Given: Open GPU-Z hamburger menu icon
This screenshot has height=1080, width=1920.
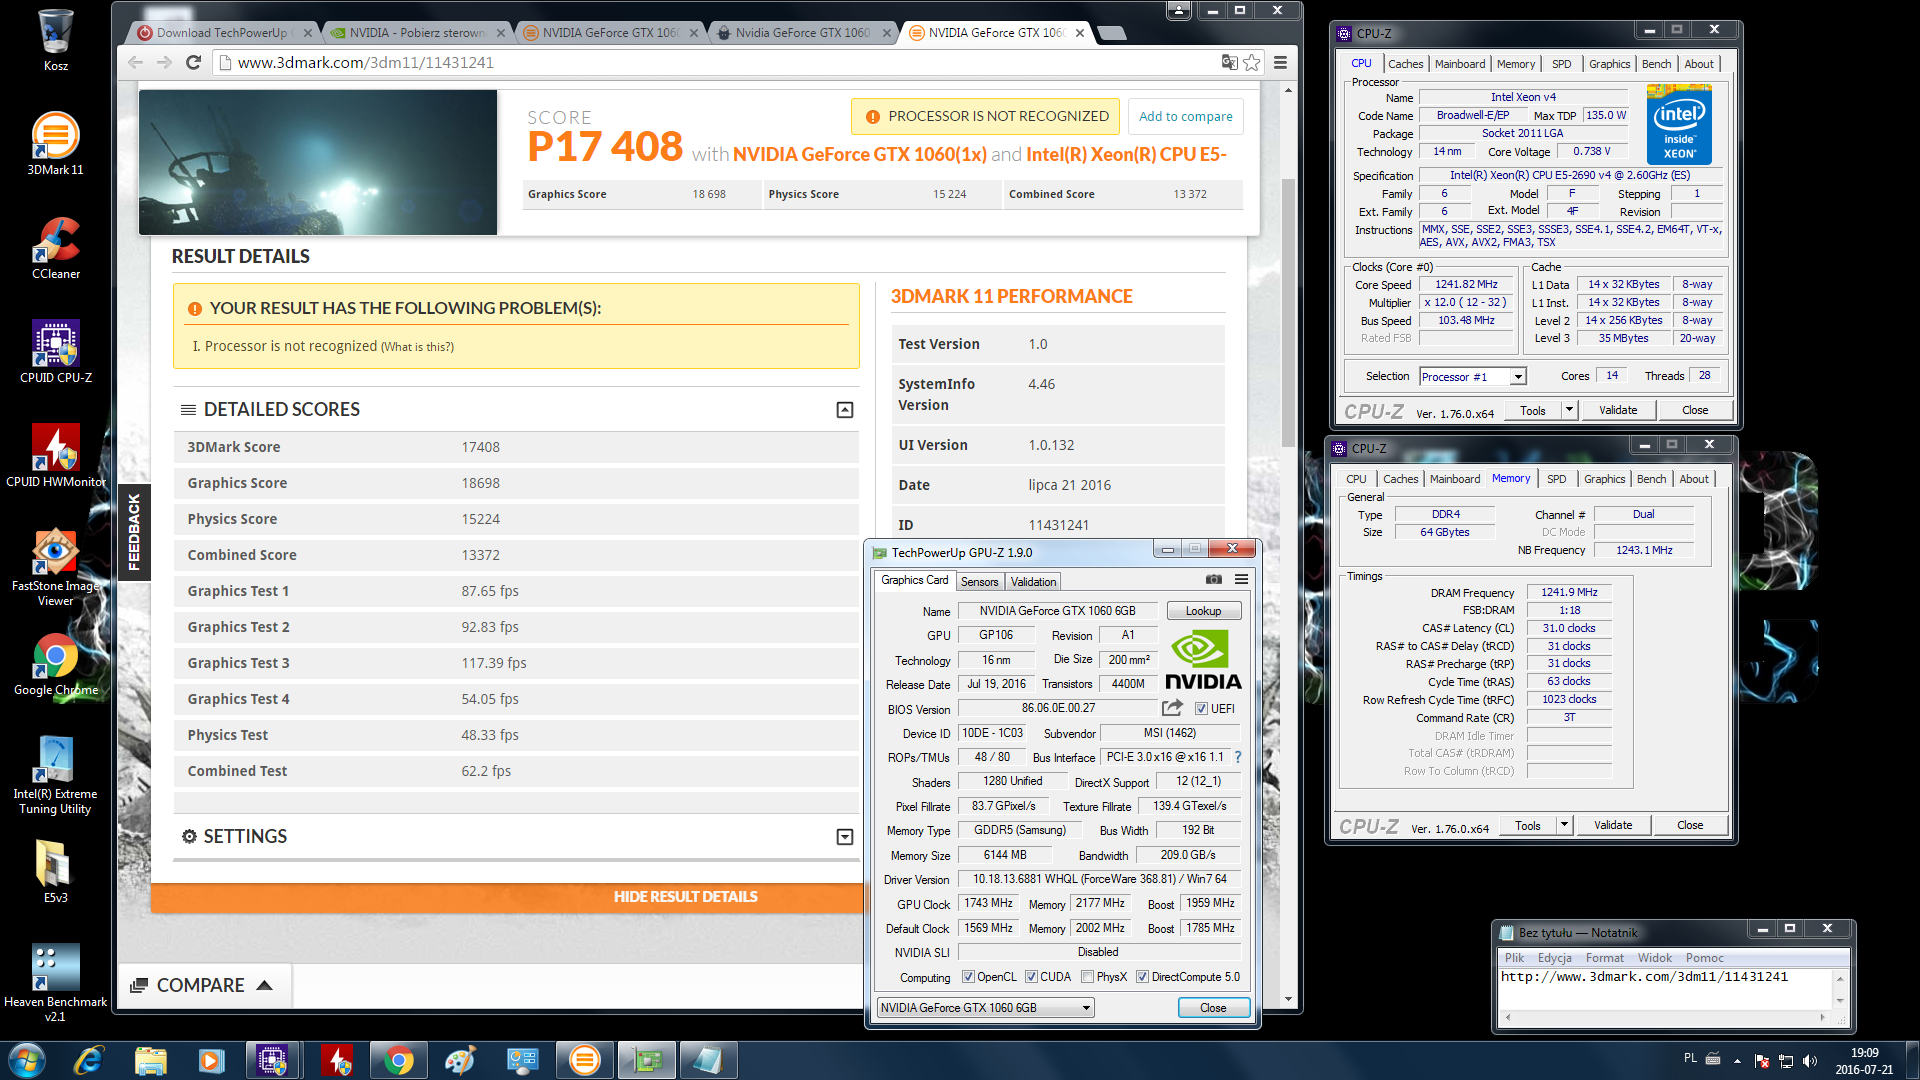Looking at the screenshot, I should click(x=1241, y=579).
